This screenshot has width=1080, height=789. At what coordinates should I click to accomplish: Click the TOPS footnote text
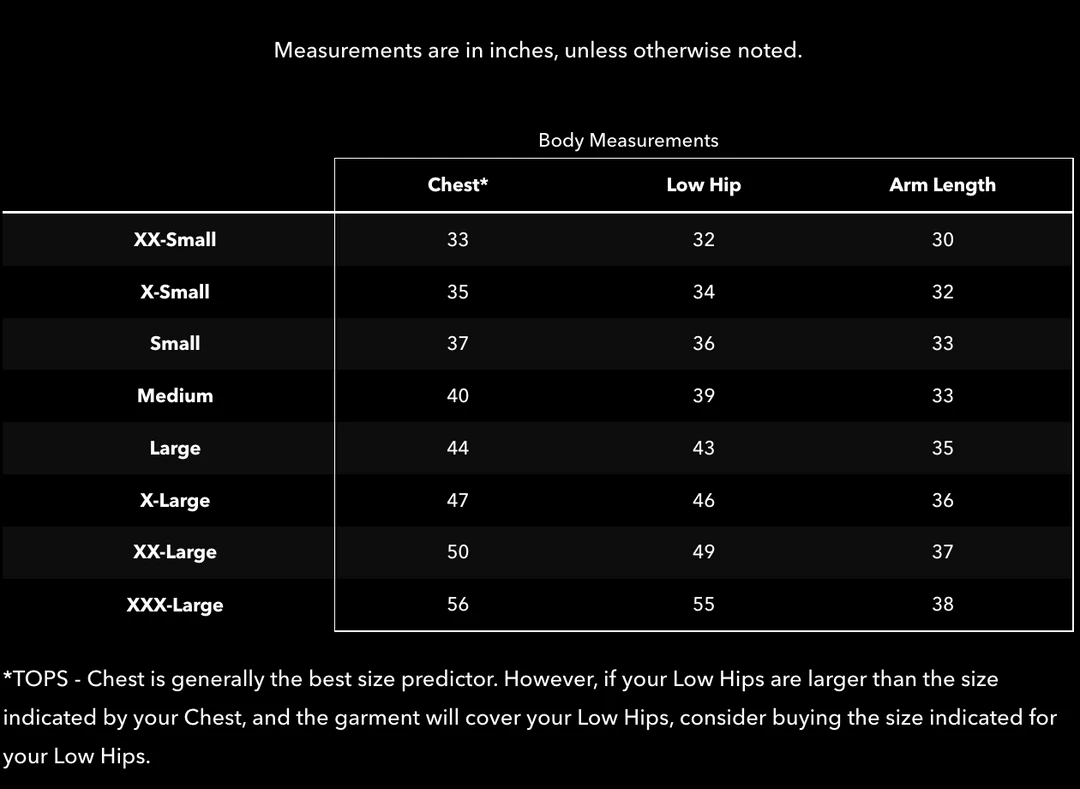click(x=529, y=717)
